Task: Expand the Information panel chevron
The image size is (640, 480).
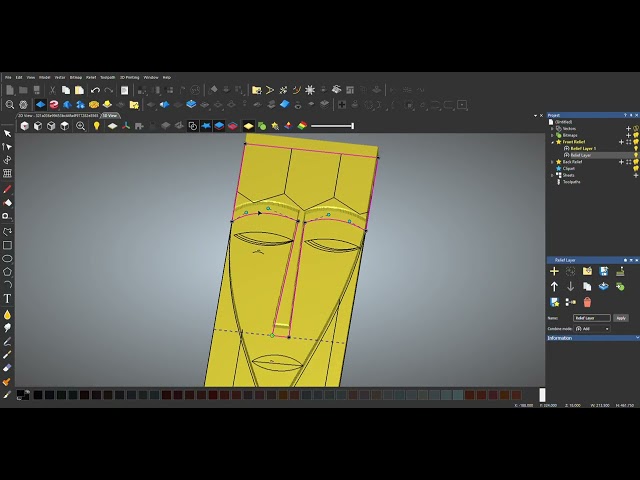Action: 637,338
